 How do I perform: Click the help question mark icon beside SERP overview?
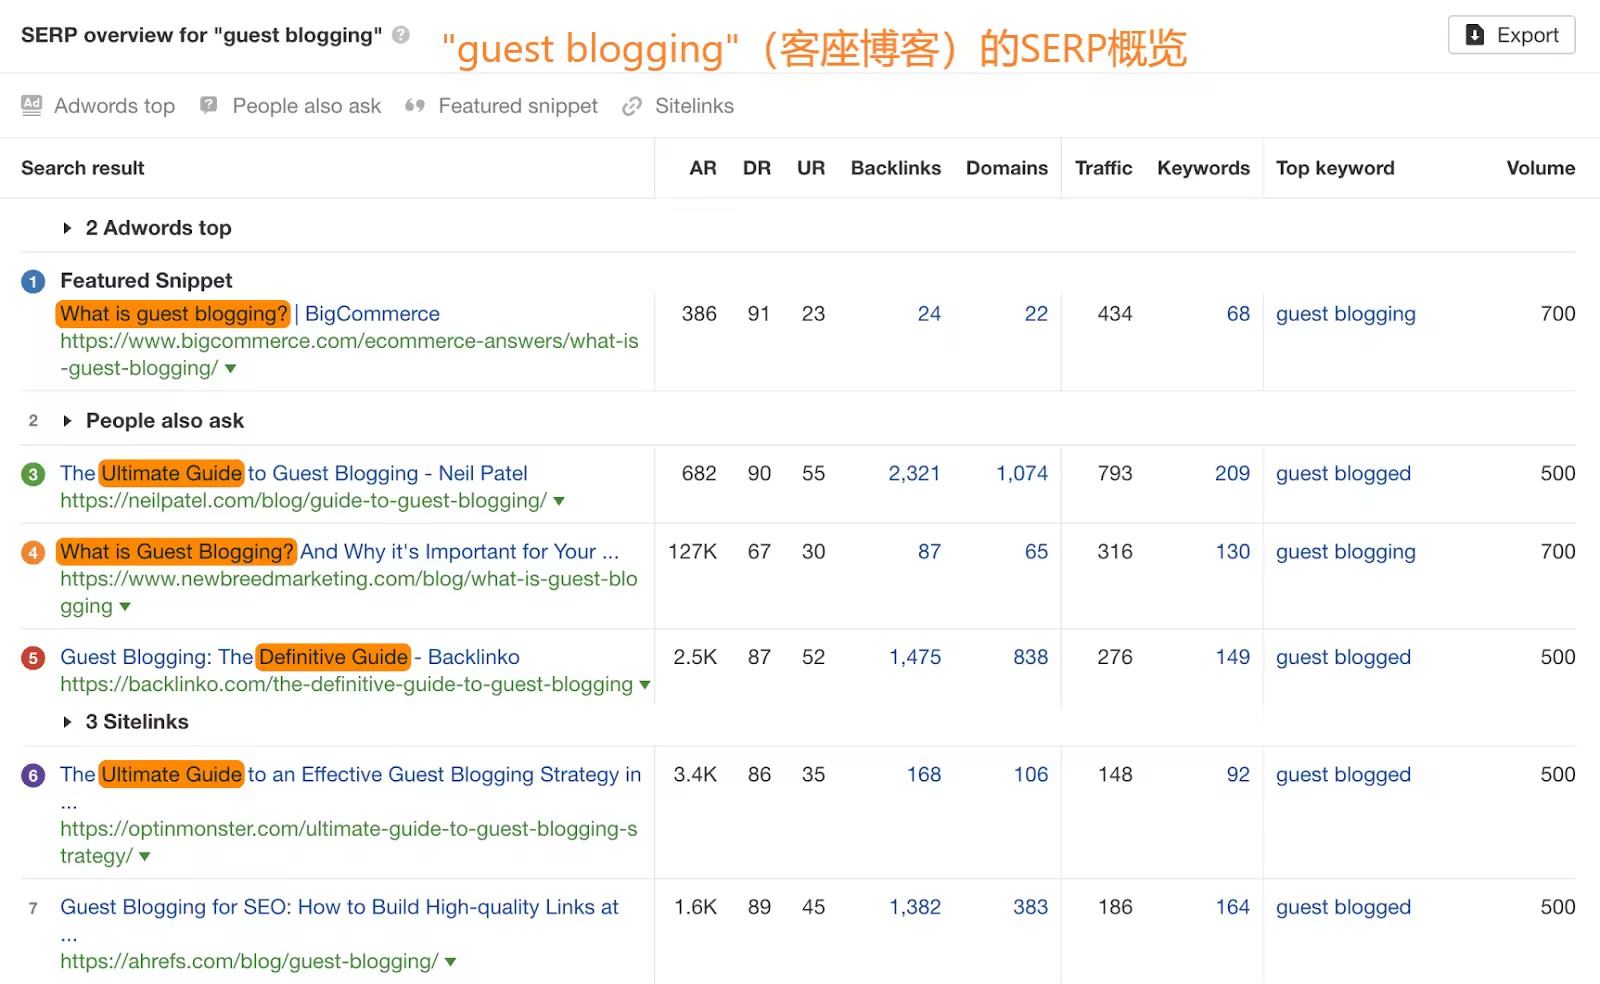coord(401,35)
